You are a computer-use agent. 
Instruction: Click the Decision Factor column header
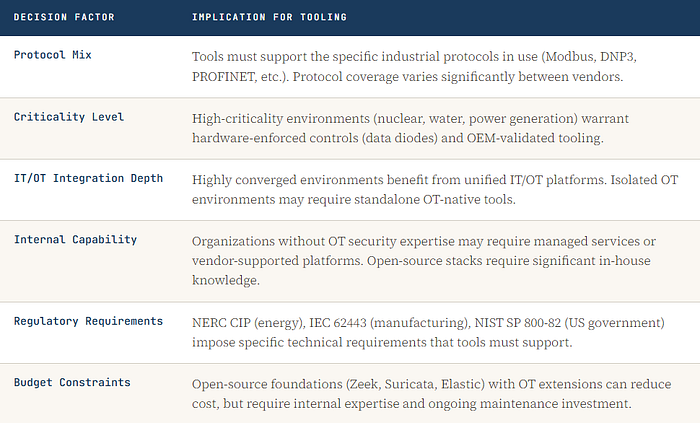tap(64, 17)
